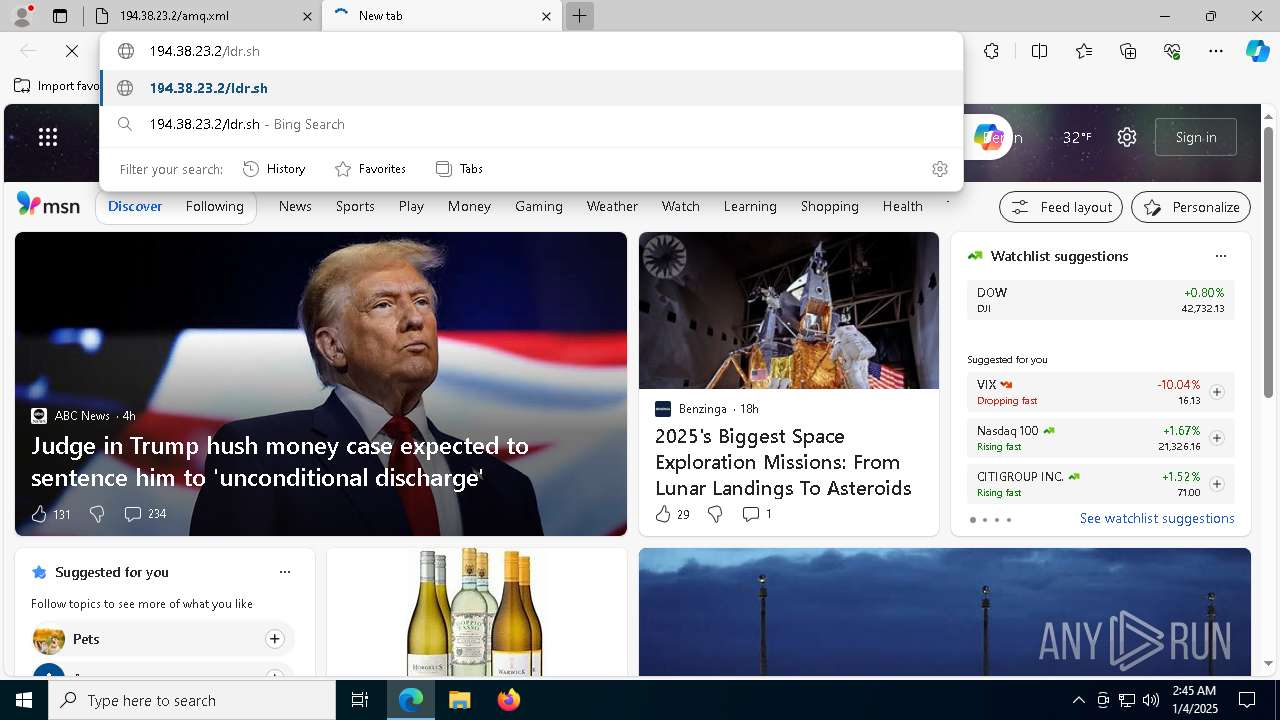Go to Gaming section

pyautogui.click(x=539, y=206)
